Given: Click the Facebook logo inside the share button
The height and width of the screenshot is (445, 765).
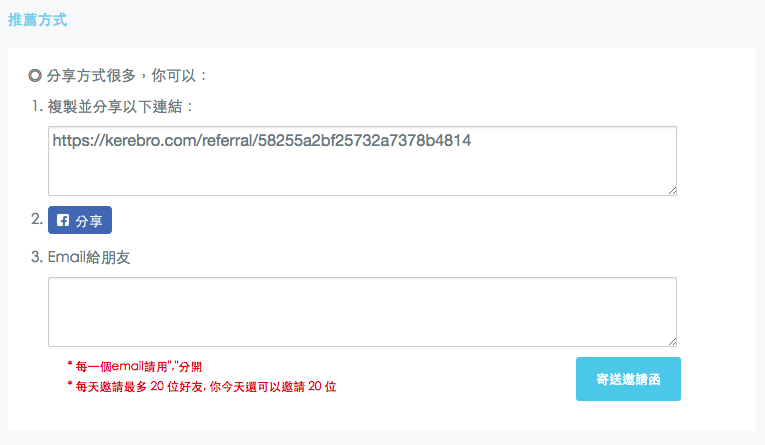Looking at the screenshot, I should point(63,221).
